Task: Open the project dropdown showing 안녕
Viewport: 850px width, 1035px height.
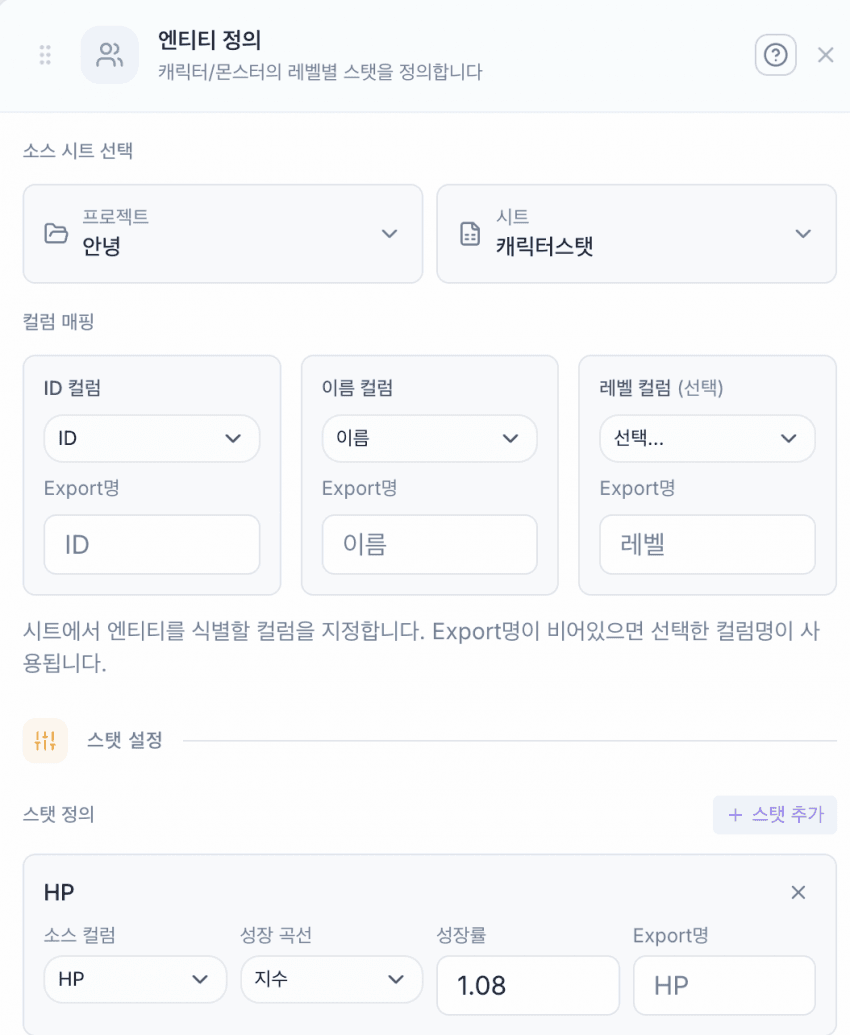Action: click(x=223, y=234)
